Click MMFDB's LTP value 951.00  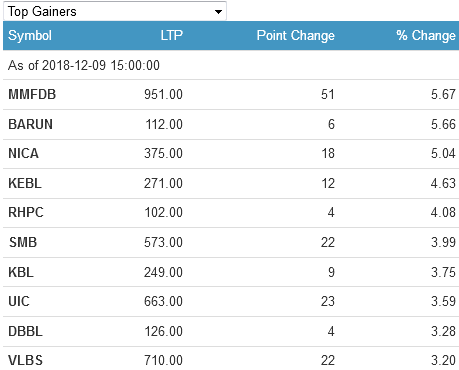163,94
